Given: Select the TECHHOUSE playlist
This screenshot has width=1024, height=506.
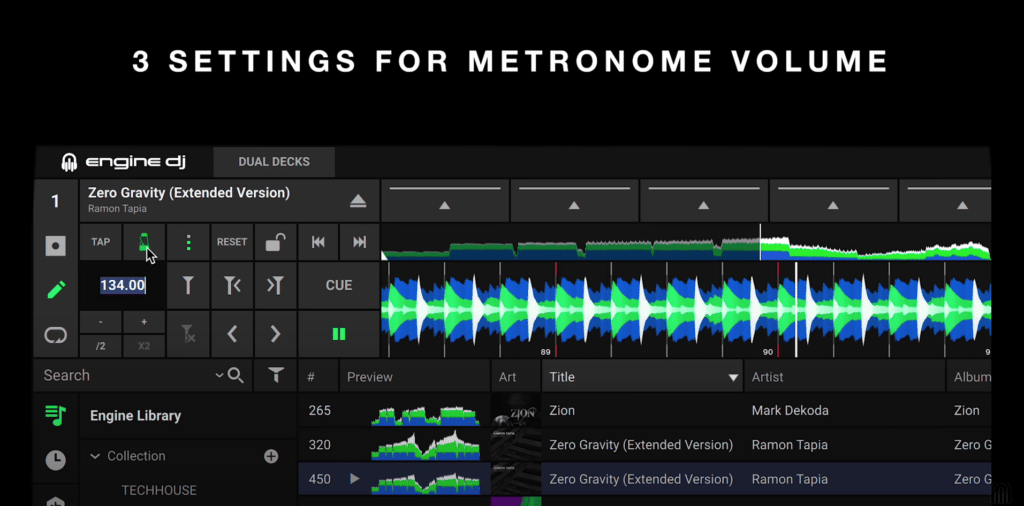Looking at the screenshot, I should pyautogui.click(x=159, y=490).
